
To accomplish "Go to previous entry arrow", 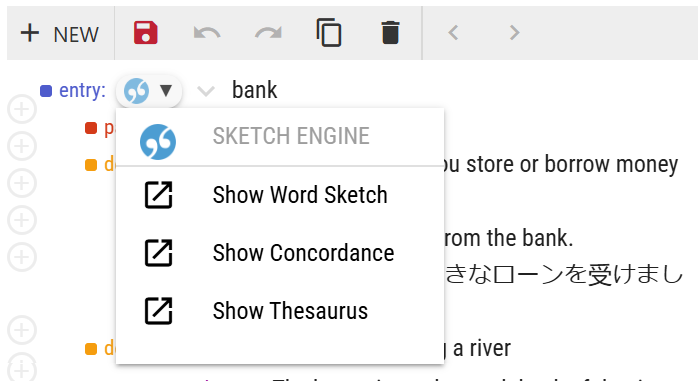I will click(x=453, y=32).
